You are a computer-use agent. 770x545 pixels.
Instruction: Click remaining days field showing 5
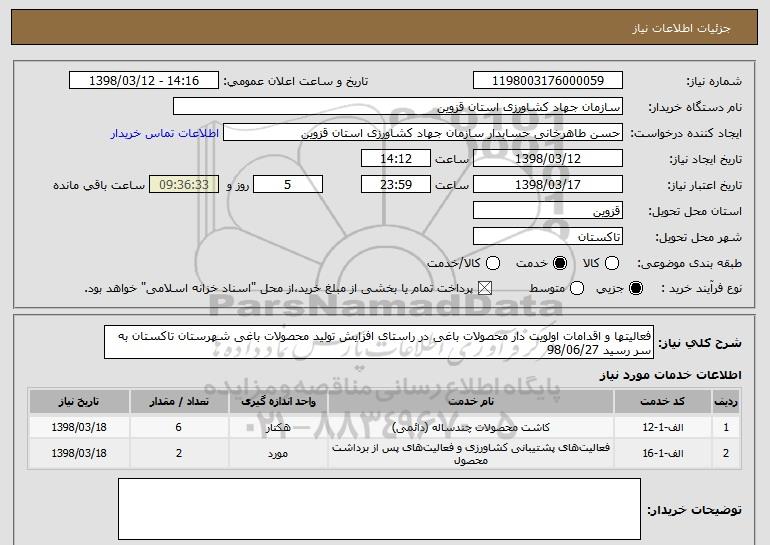[288, 185]
